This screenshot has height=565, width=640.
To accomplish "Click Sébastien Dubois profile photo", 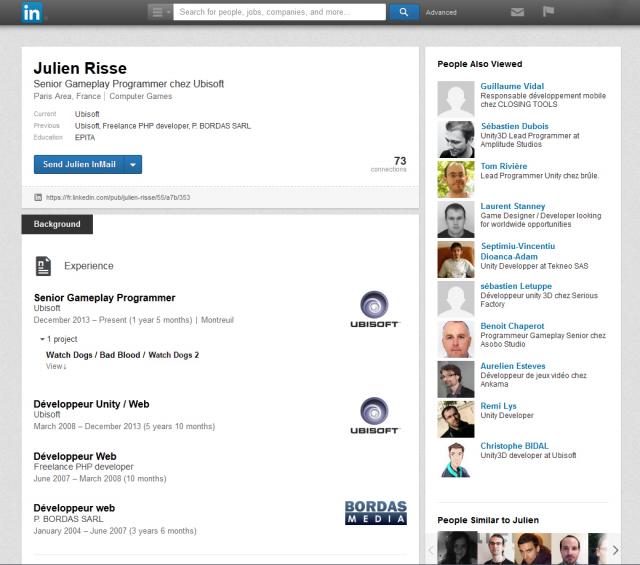I will click(x=456, y=139).
